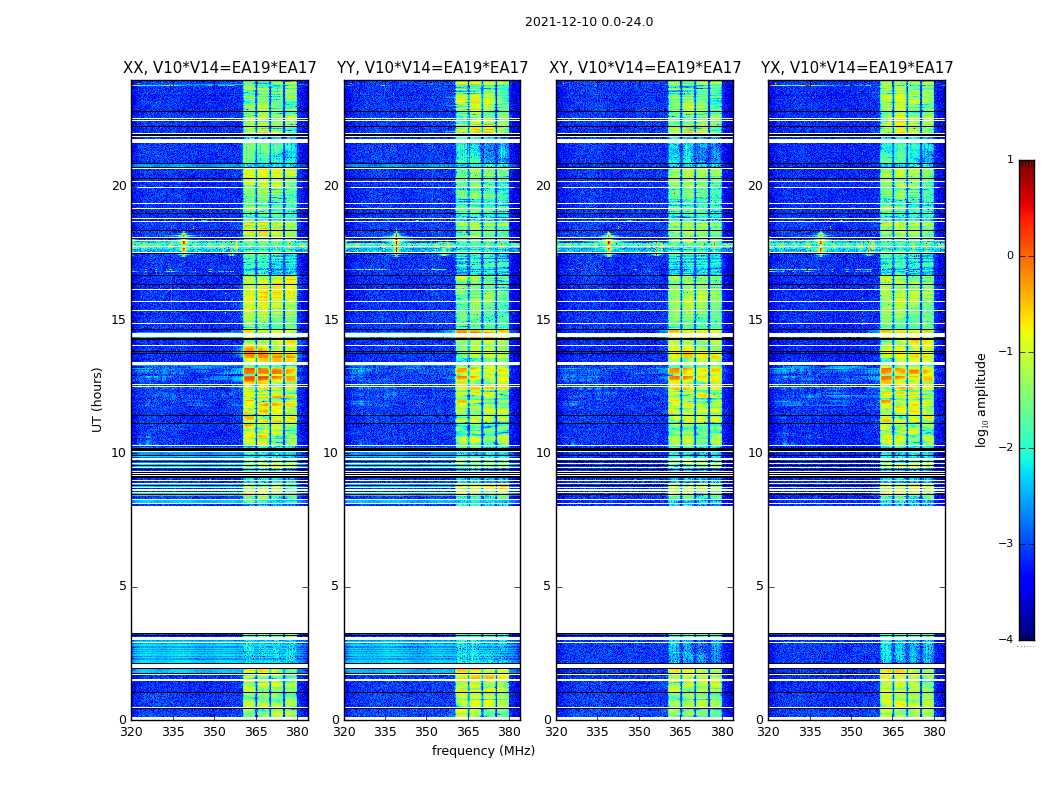The height and width of the screenshot is (800, 1050).
Task: Click the 365 MHz tick label under YX panel
Action: pyautogui.click(x=892, y=732)
